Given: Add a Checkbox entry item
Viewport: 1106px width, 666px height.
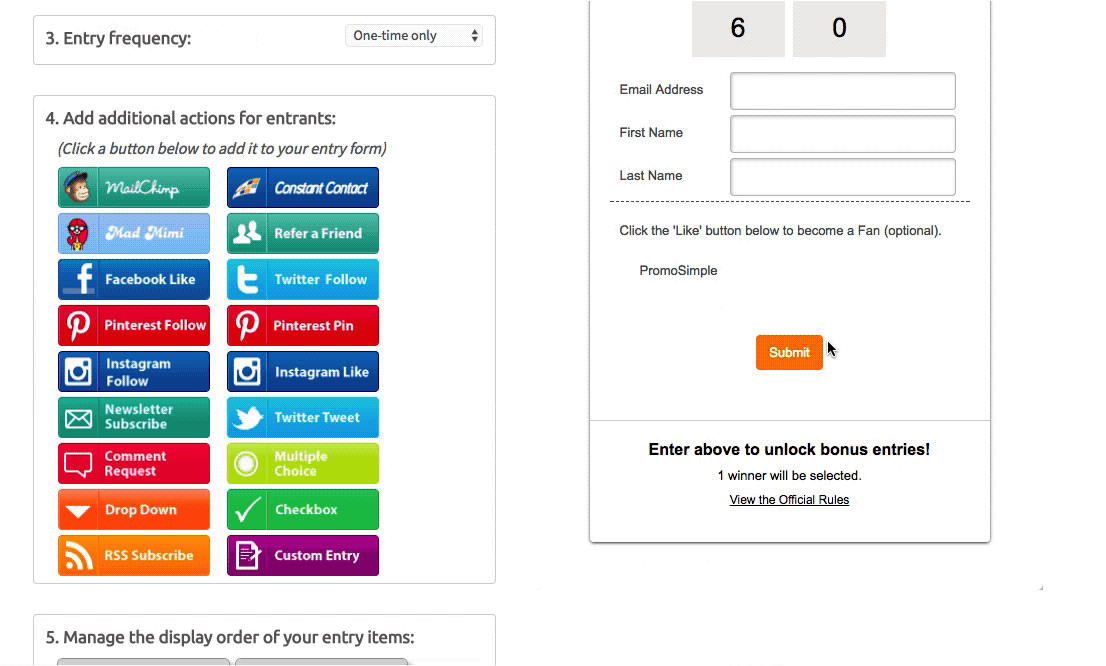Looking at the screenshot, I should pyautogui.click(x=303, y=510).
